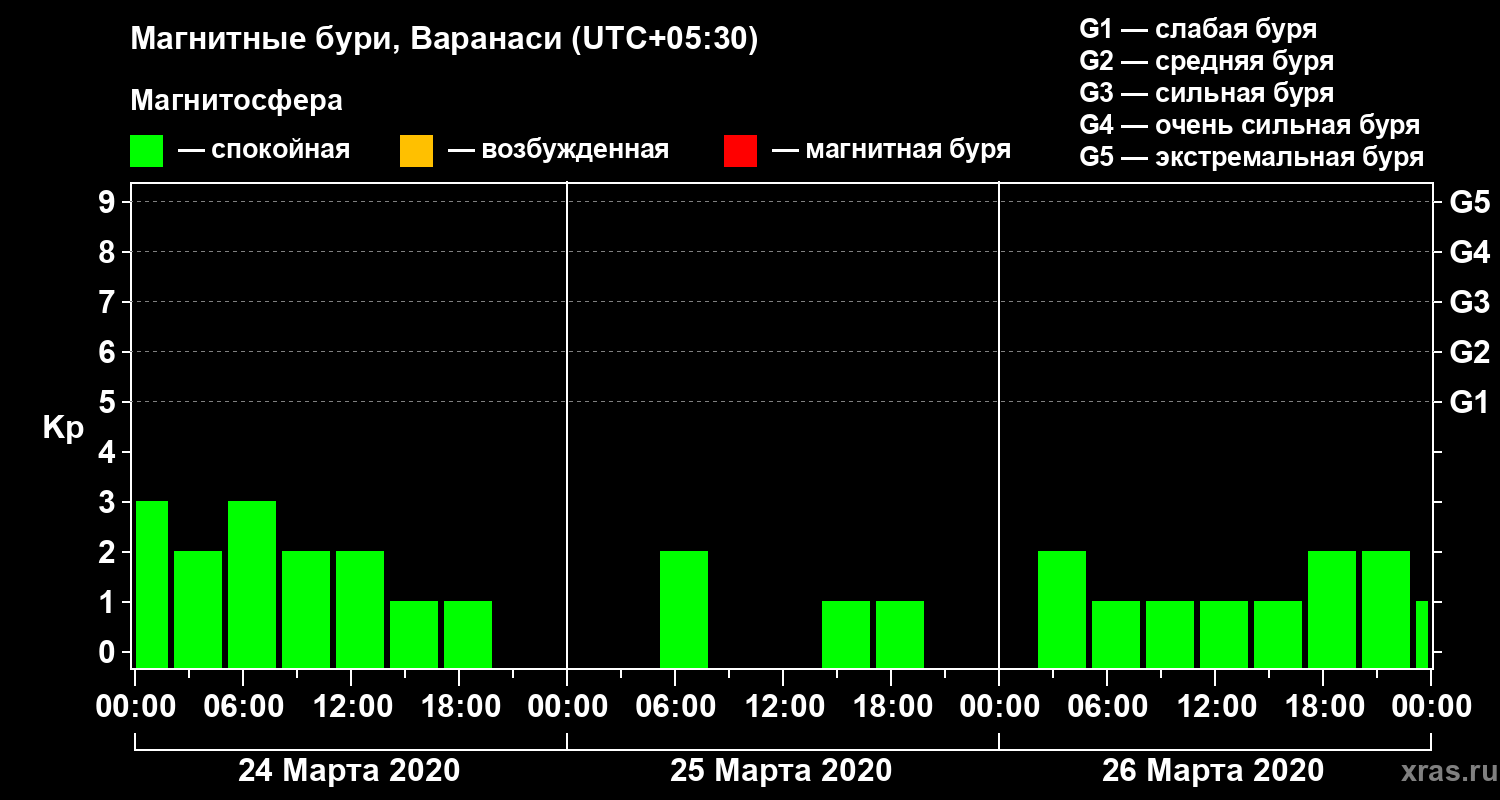Click the first Kp 3 bar at 00:00 on 24 March
The height and width of the screenshot is (800, 1500).
click(152, 584)
